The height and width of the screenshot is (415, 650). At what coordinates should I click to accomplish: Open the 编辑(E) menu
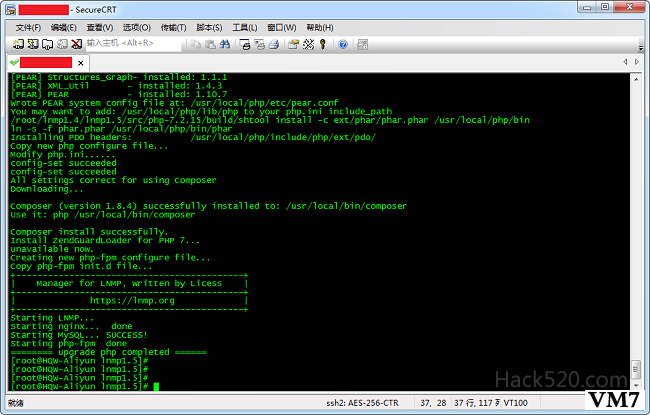tap(63, 28)
